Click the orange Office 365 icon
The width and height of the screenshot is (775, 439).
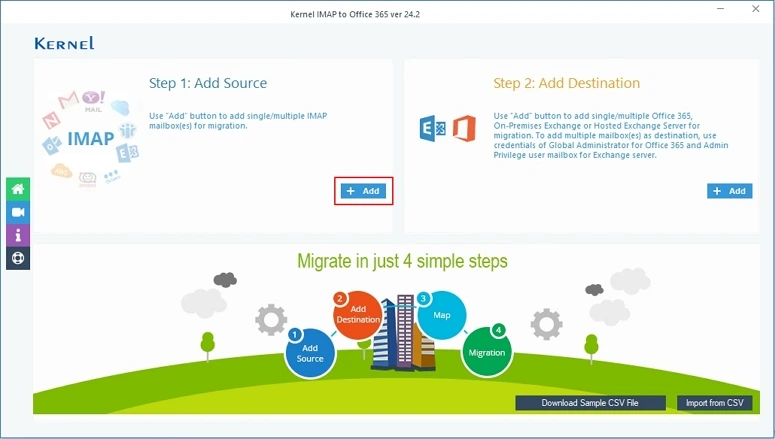tap(463, 130)
